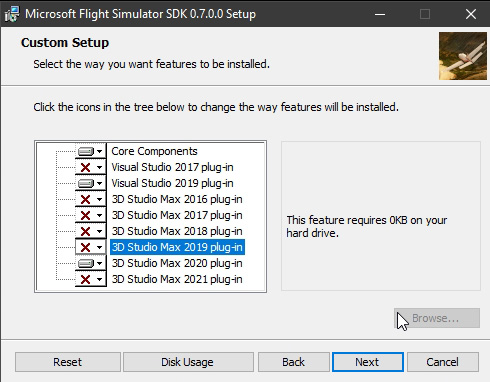Viewport: 490px width, 382px height.
Task: Go Back to previous setup page
Action: click(x=294, y=362)
